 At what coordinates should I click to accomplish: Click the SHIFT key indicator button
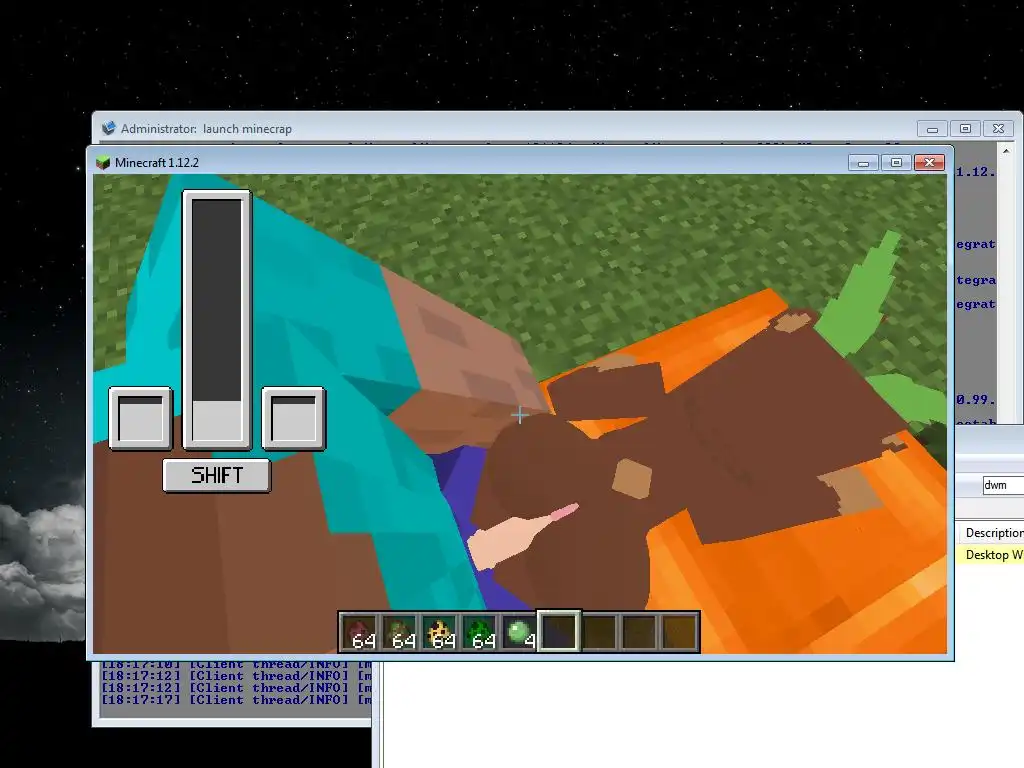coord(216,475)
